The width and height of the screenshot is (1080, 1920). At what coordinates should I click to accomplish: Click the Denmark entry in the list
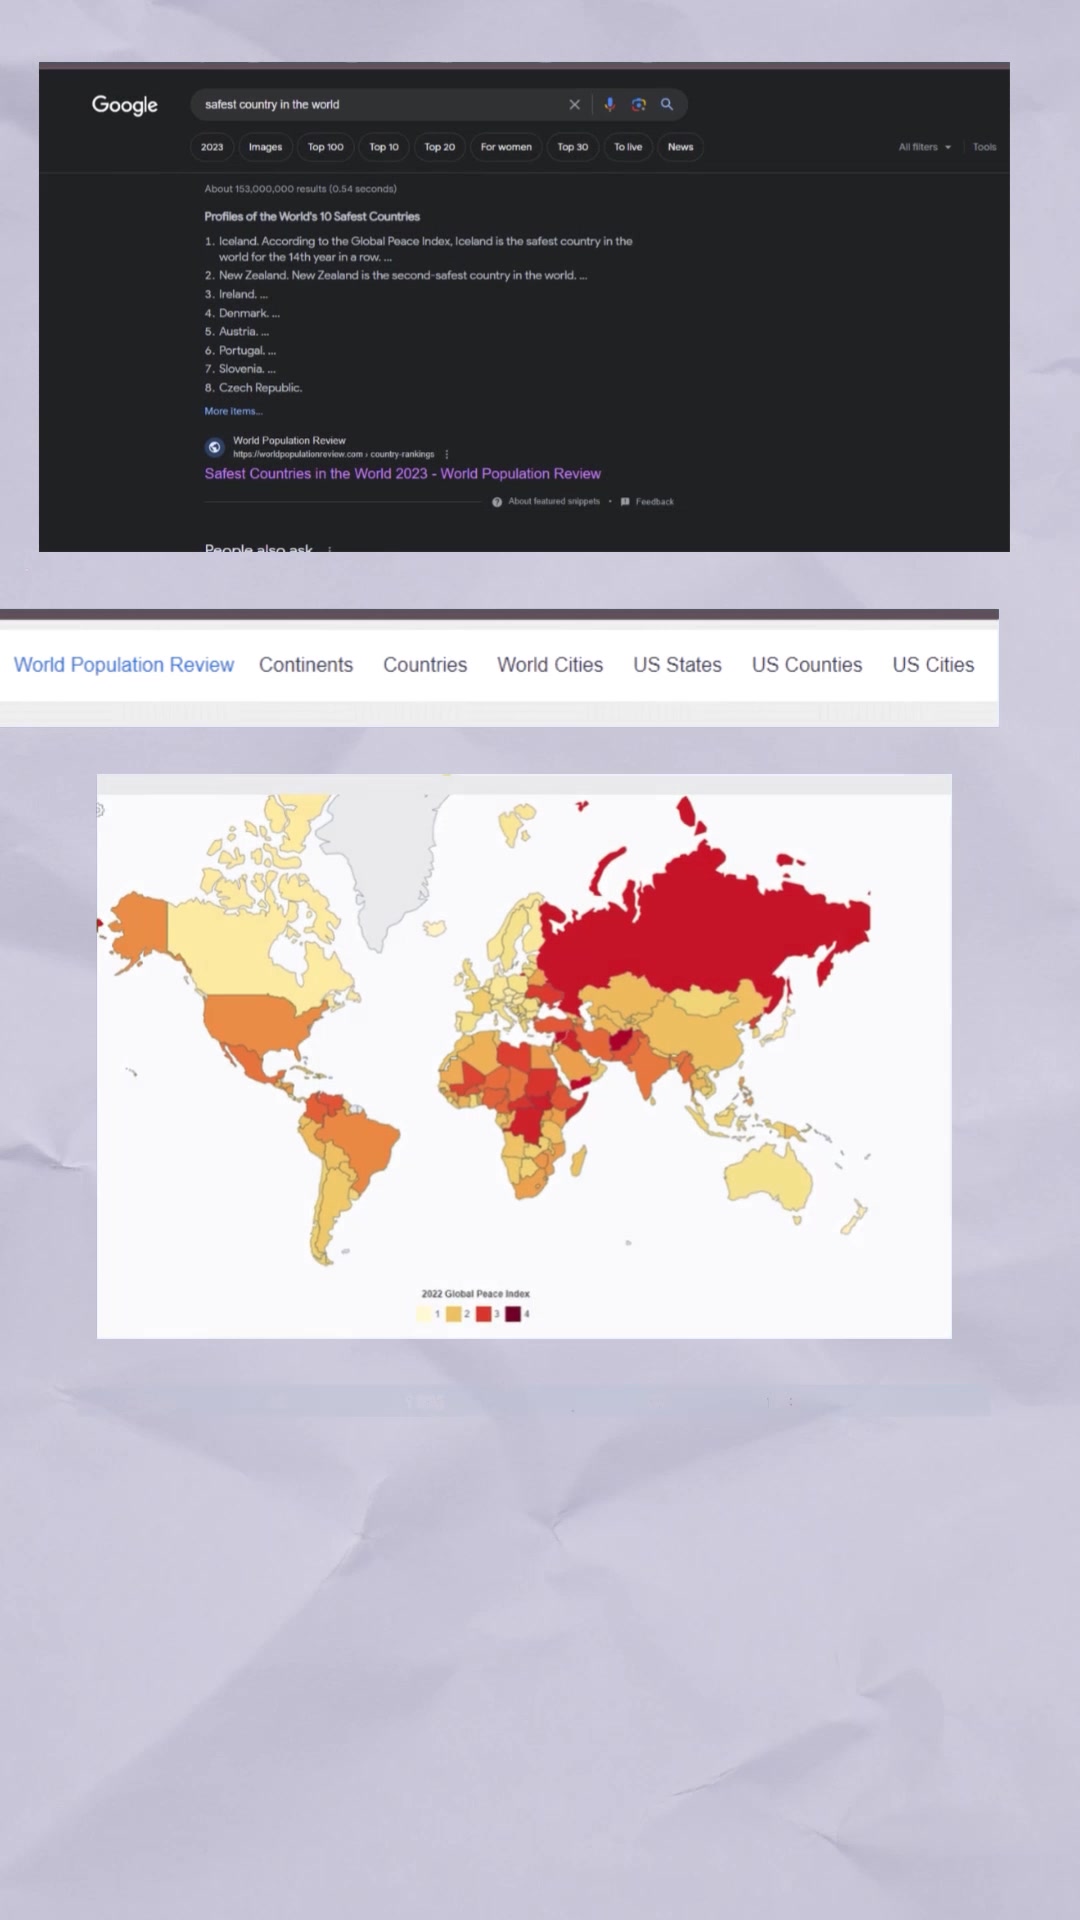coord(242,313)
